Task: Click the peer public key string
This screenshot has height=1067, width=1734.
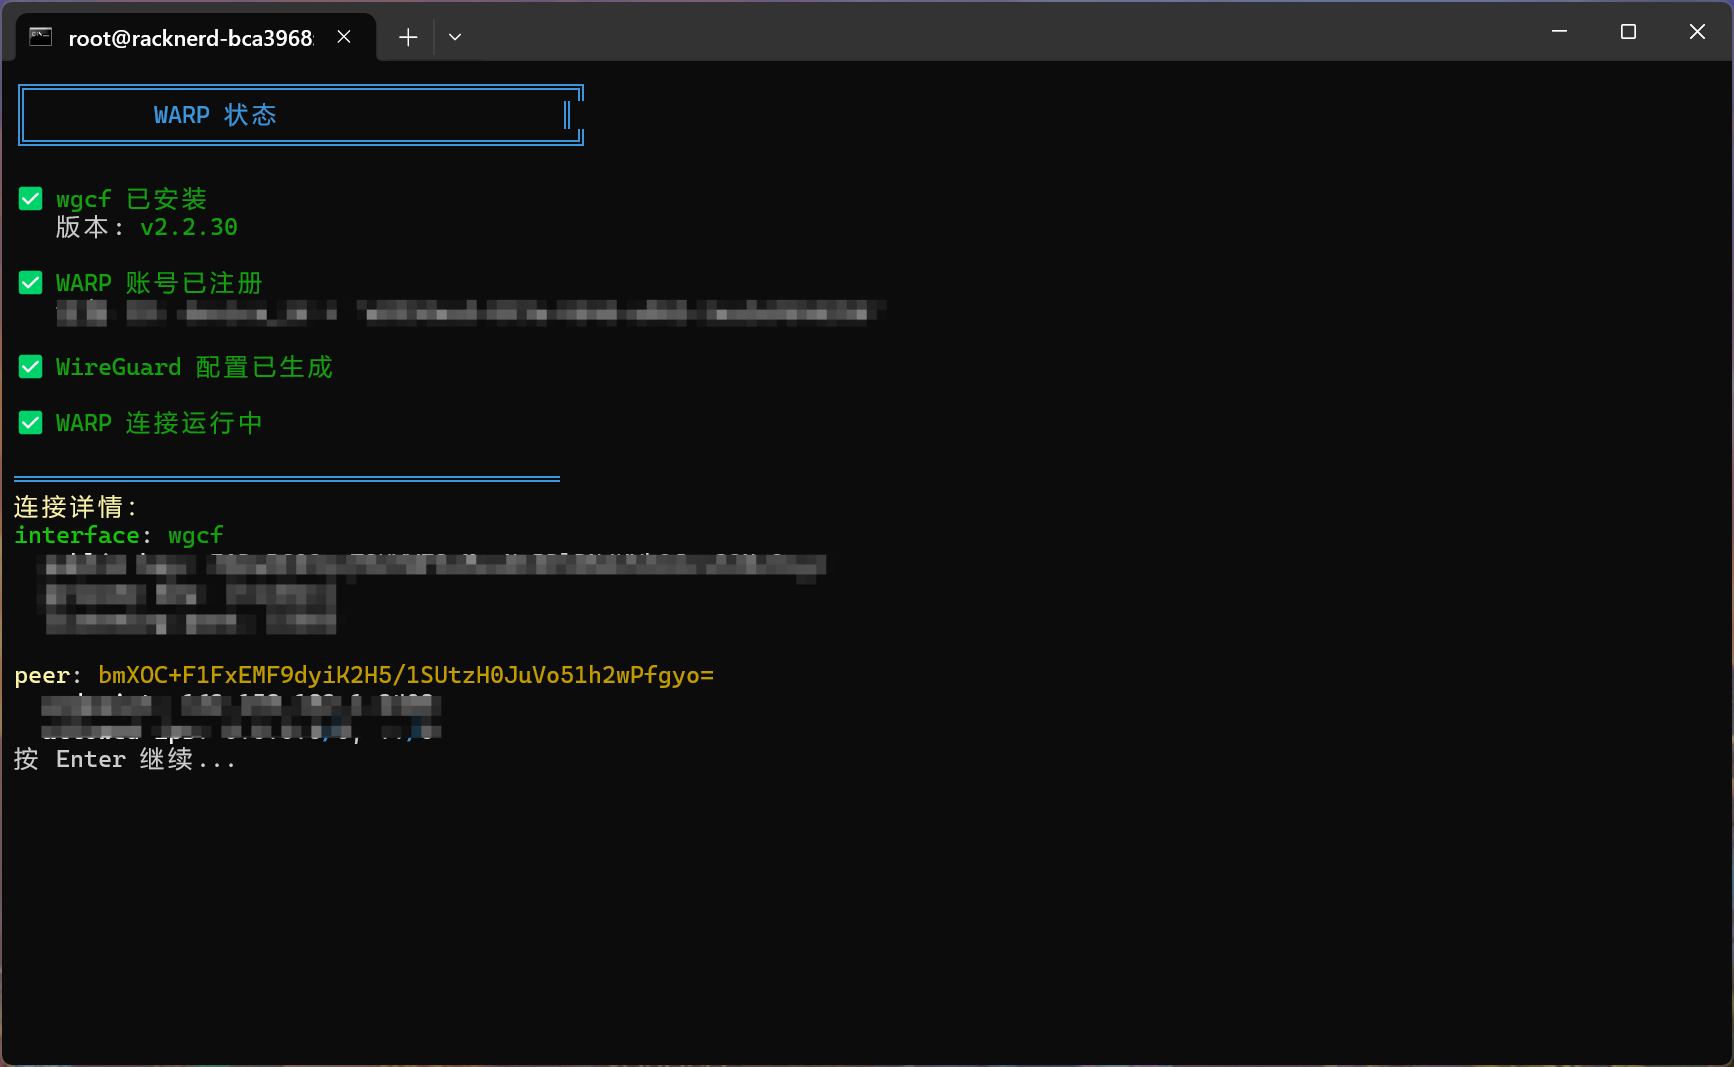Action: [405, 675]
